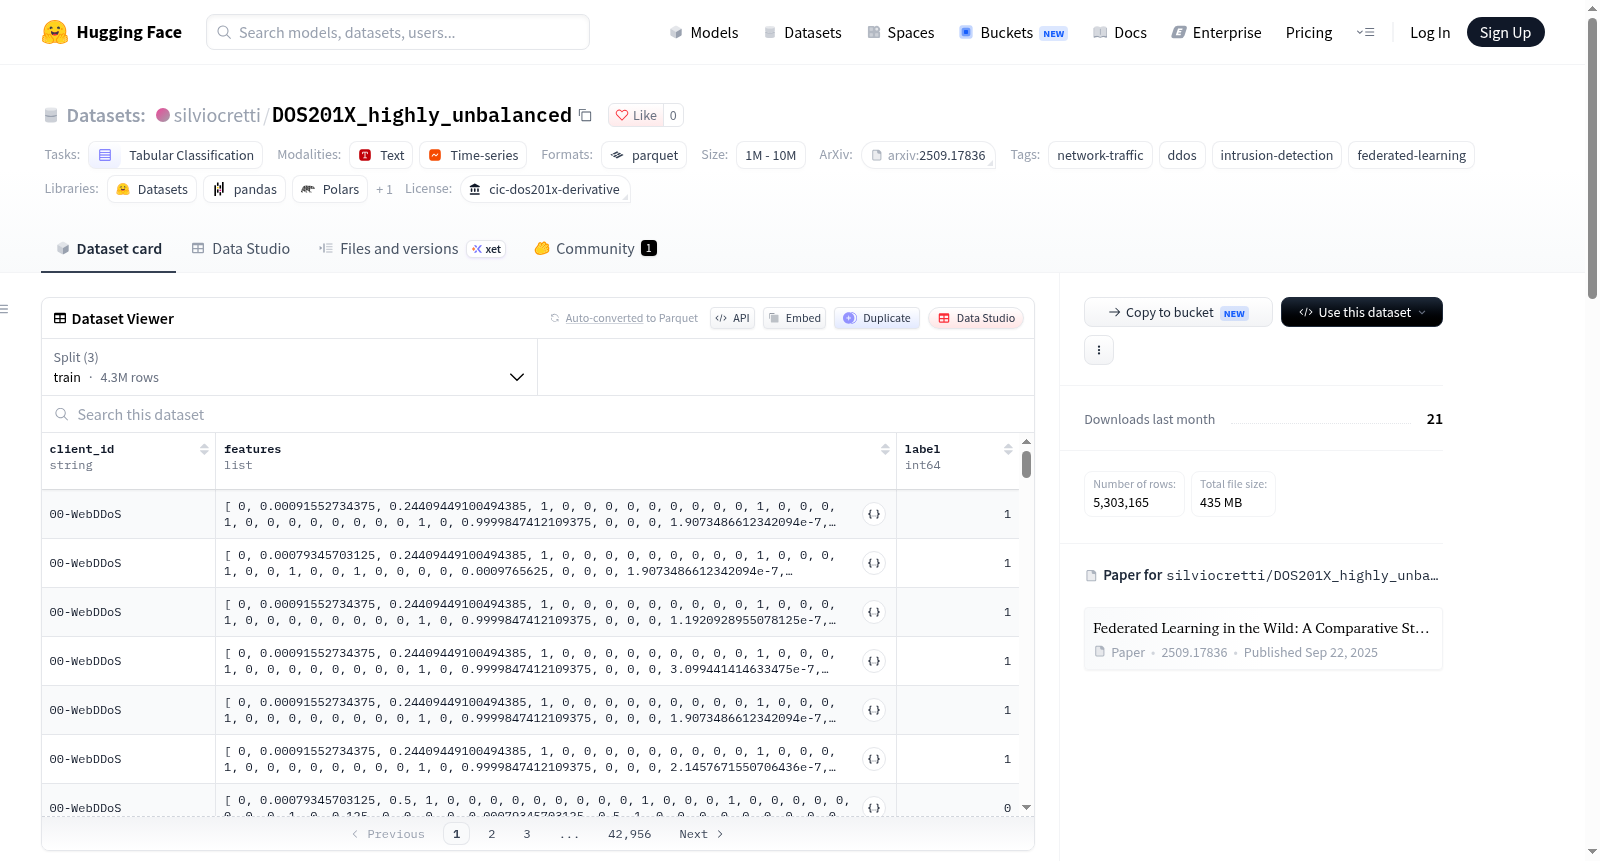
Task: Expand the third 00-WebDDoS row's features cell
Action: pyautogui.click(x=874, y=612)
